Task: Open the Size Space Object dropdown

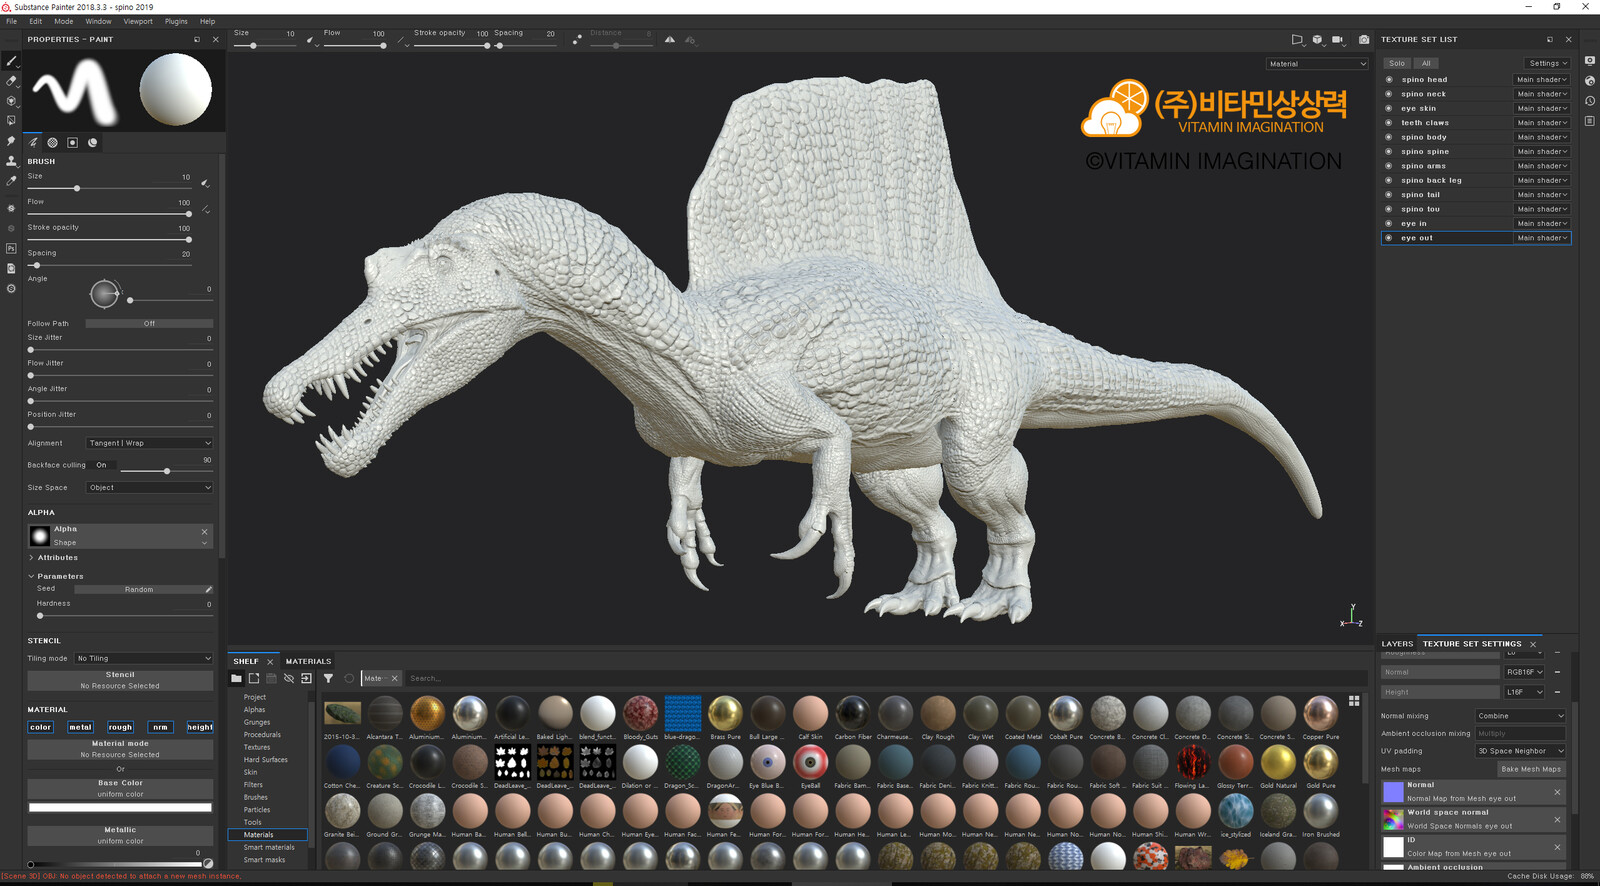Action: [x=149, y=488]
